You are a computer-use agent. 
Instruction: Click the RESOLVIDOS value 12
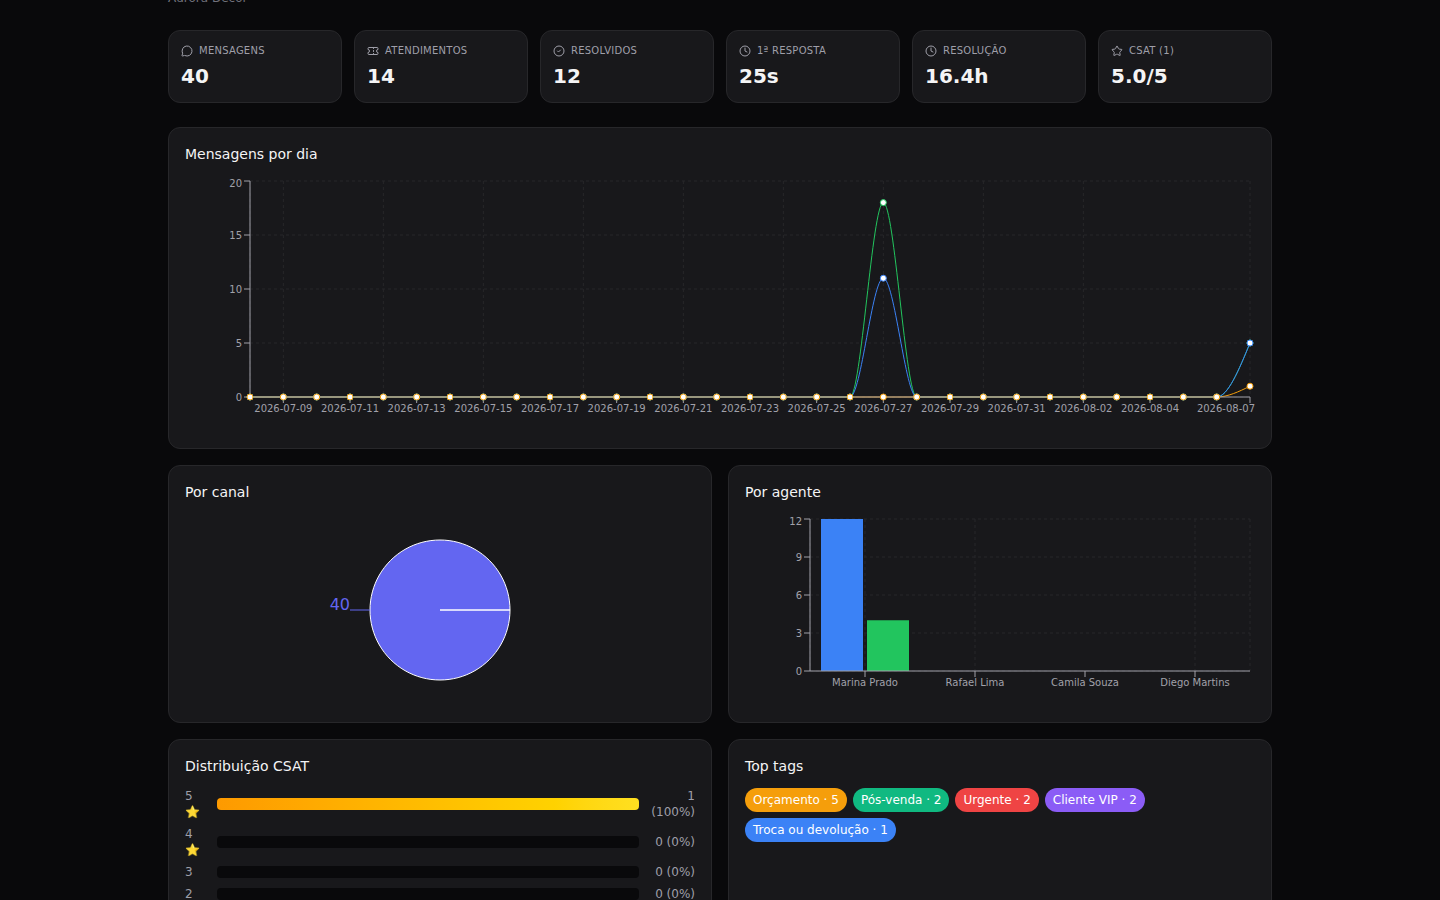[x=567, y=77]
